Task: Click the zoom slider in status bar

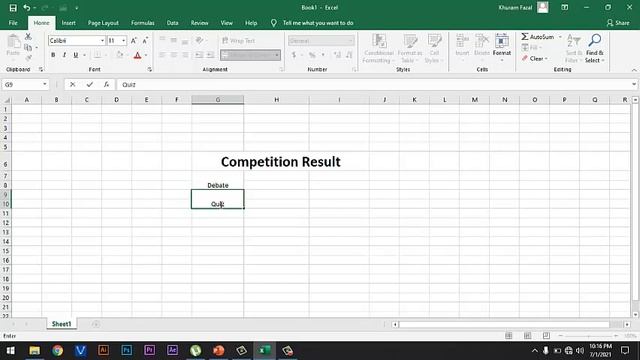Action: pyautogui.click(x=588, y=336)
